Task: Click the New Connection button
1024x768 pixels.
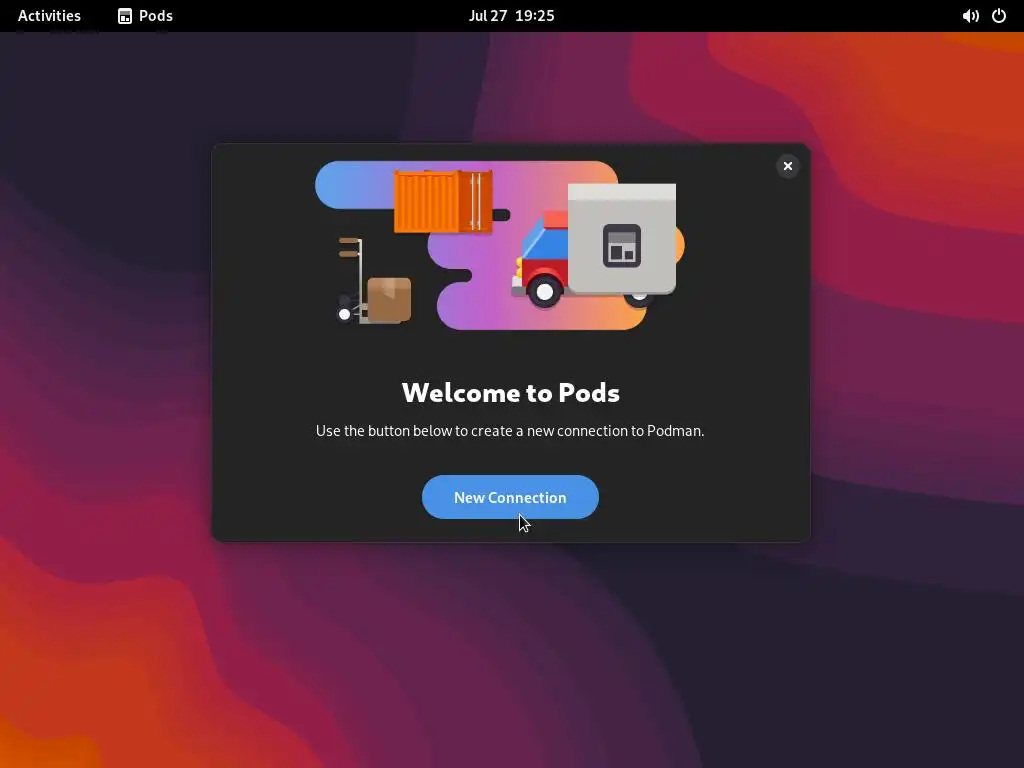Action: tap(510, 497)
